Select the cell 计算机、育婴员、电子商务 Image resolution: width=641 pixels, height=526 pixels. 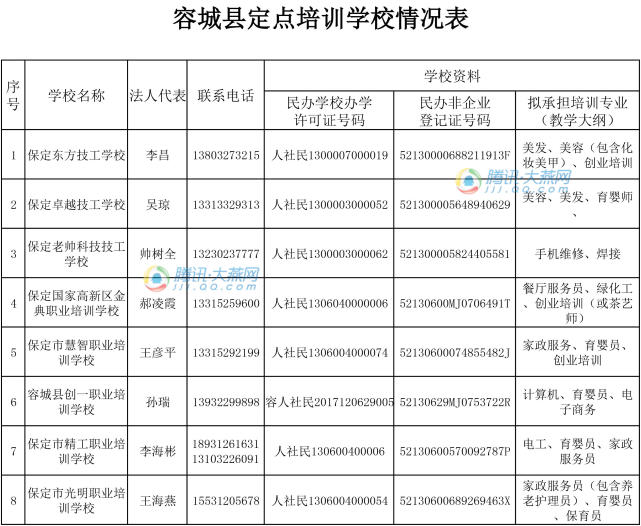(x=578, y=402)
